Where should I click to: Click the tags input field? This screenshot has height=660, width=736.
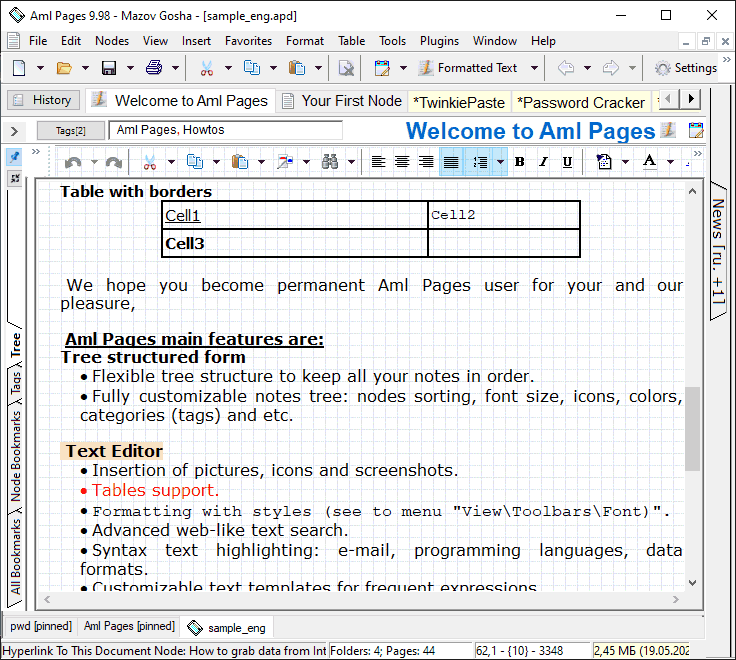[x=225, y=130]
